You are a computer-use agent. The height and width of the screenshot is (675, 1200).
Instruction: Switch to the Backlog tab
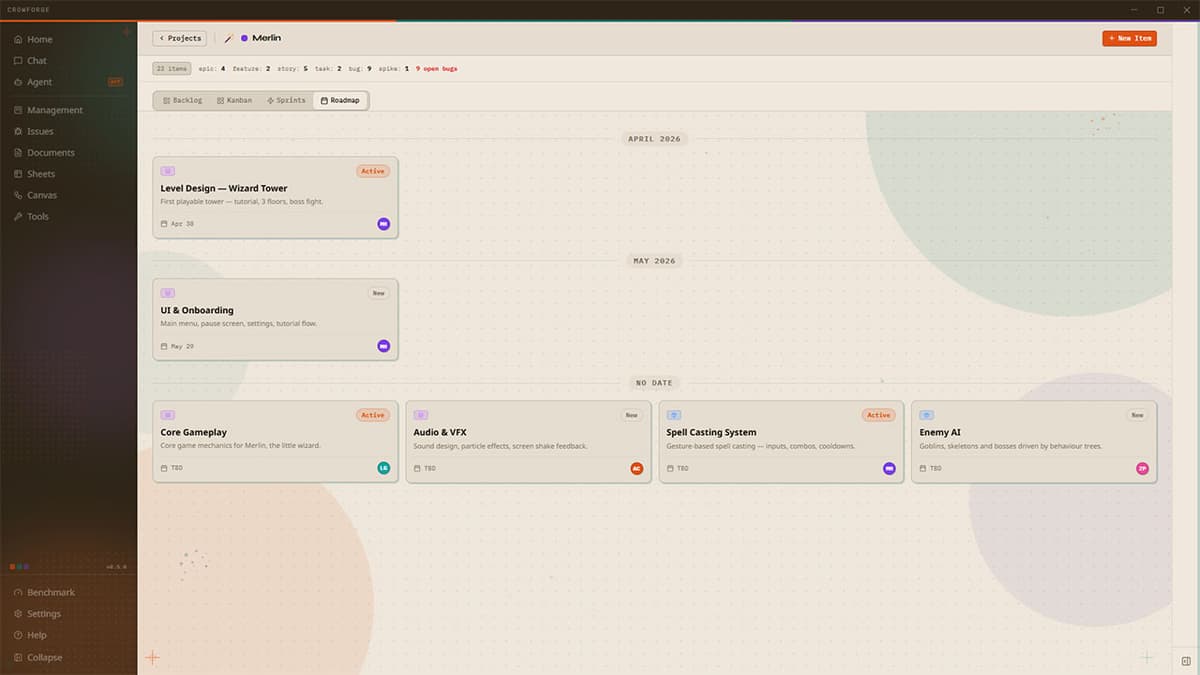pyautogui.click(x=182, y=100)
